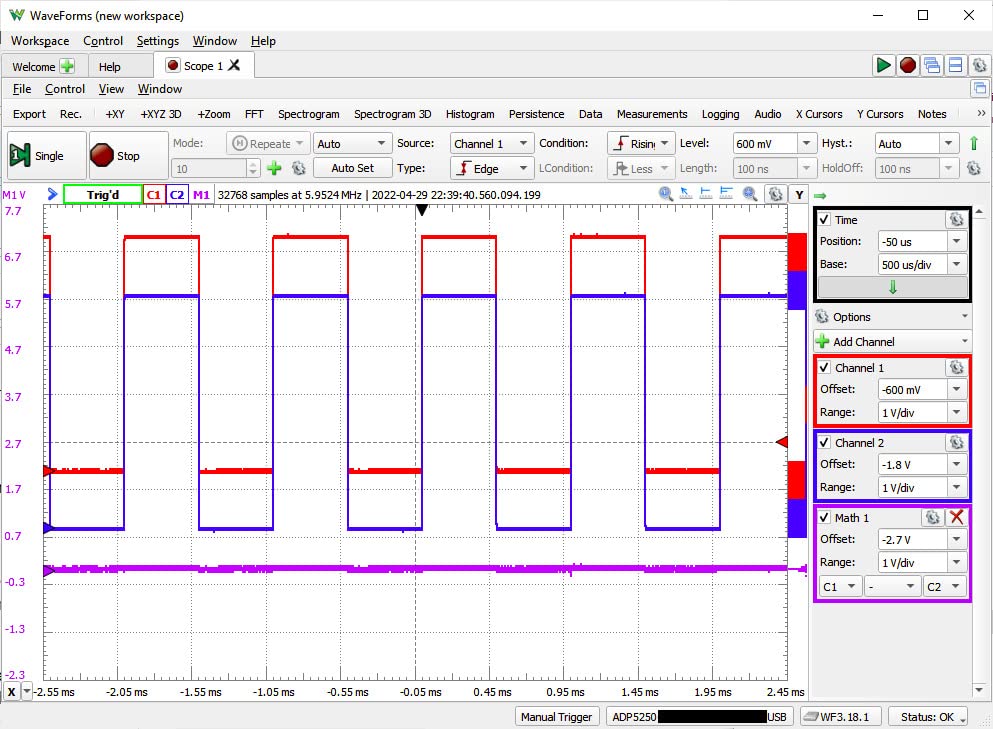Open the trigger Type Edge dropdown

(491, 168)
